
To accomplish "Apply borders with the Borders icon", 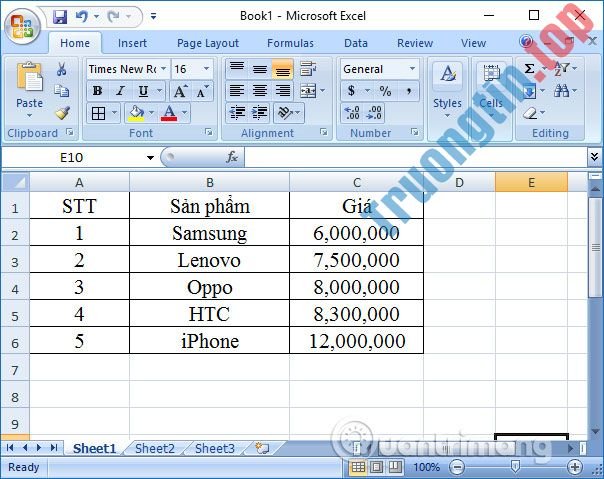I will (98, 113).
